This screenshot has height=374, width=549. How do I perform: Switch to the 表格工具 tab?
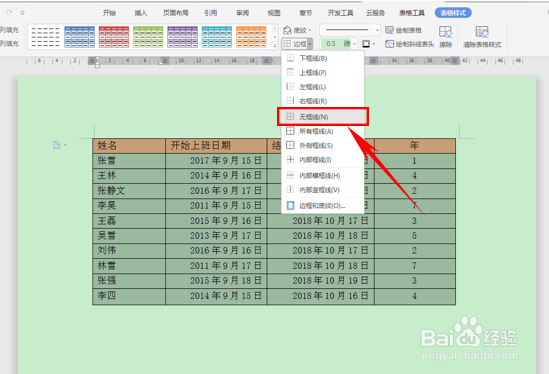[412, 13]
